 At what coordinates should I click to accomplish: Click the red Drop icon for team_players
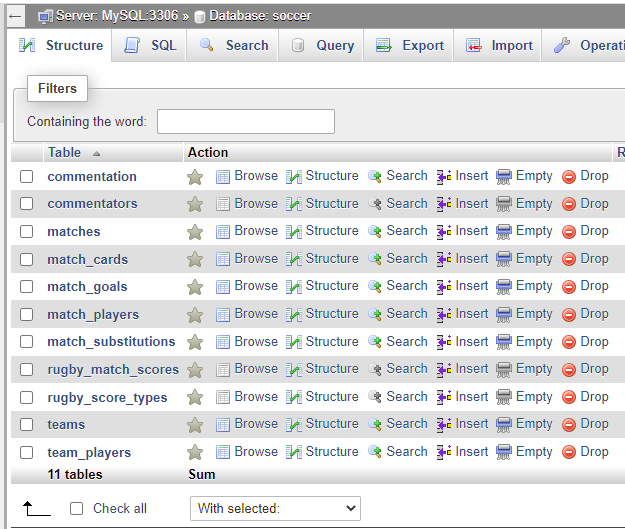tap(569, 452)
